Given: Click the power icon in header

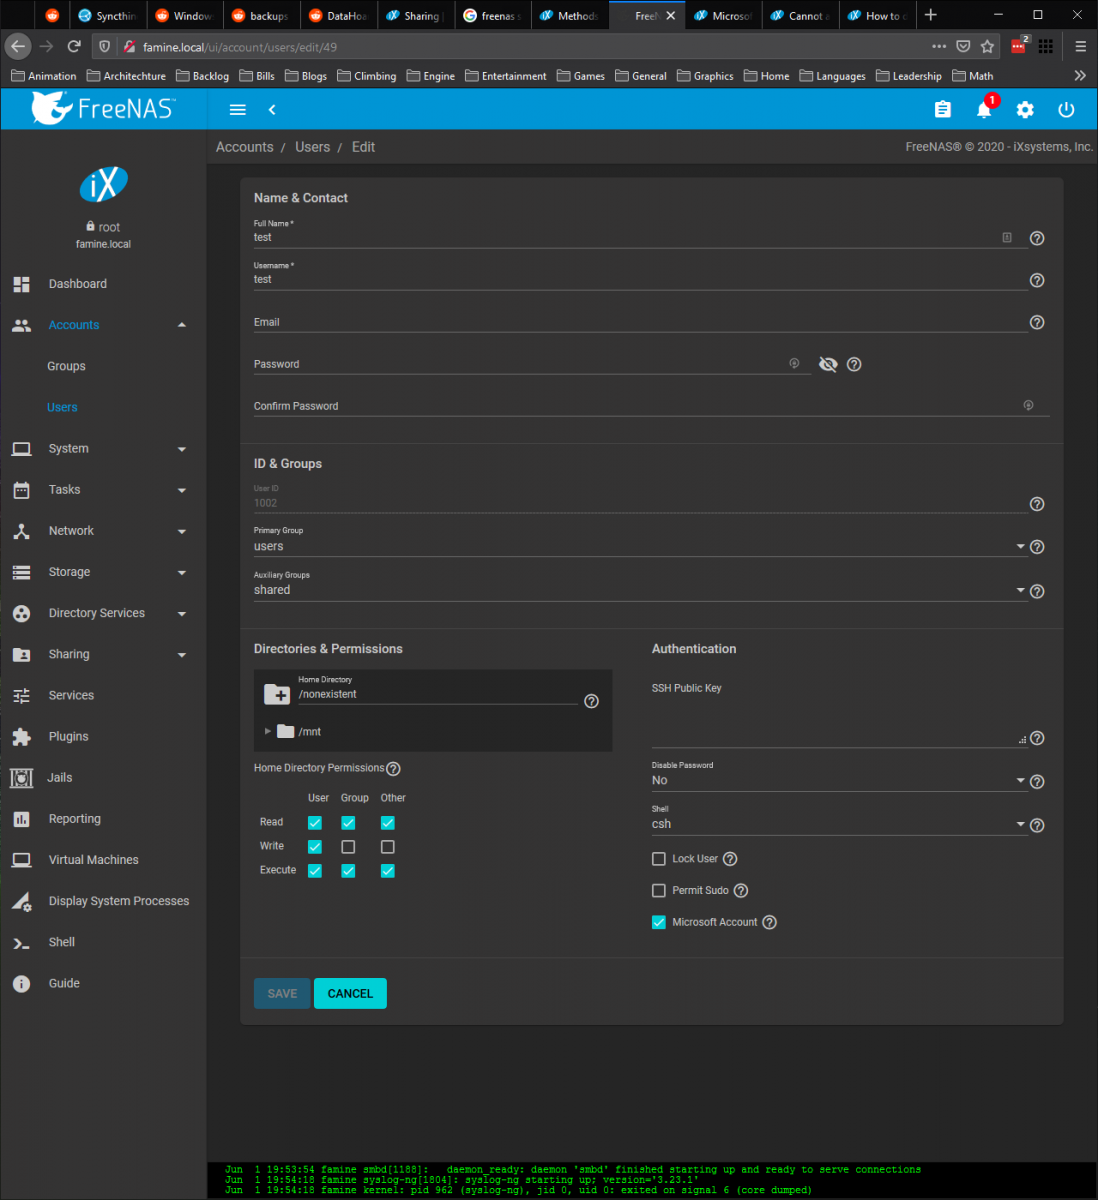Looking at the screenshot, I should 1066,110.
